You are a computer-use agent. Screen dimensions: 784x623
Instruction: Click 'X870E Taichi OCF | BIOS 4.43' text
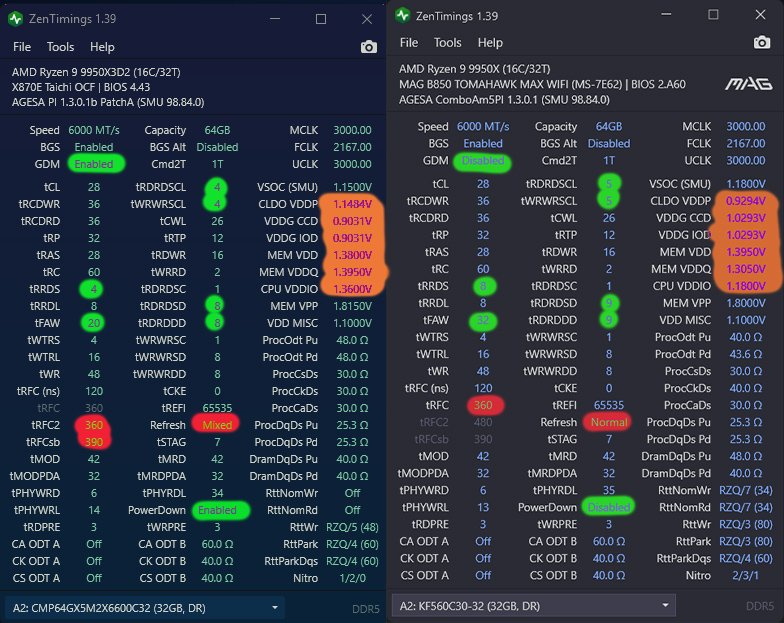(x=81, y=87)
